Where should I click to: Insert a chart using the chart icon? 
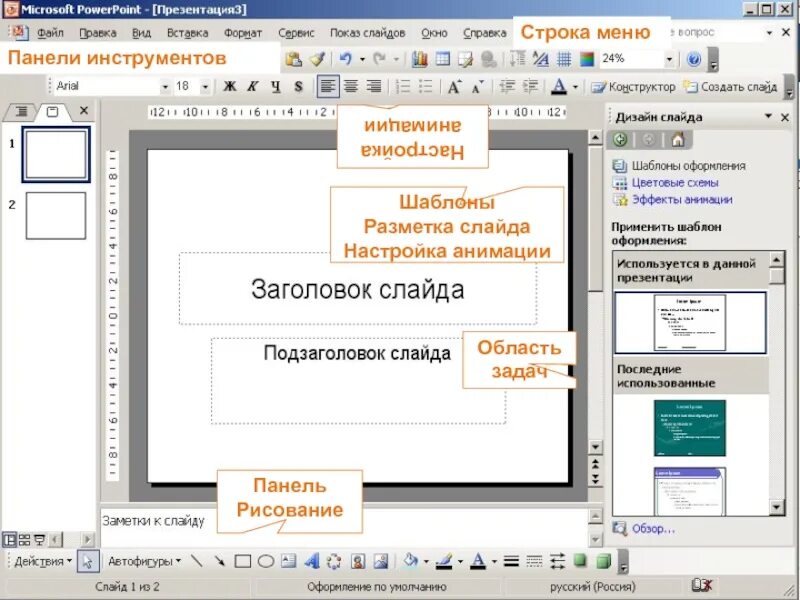point(419,59)
